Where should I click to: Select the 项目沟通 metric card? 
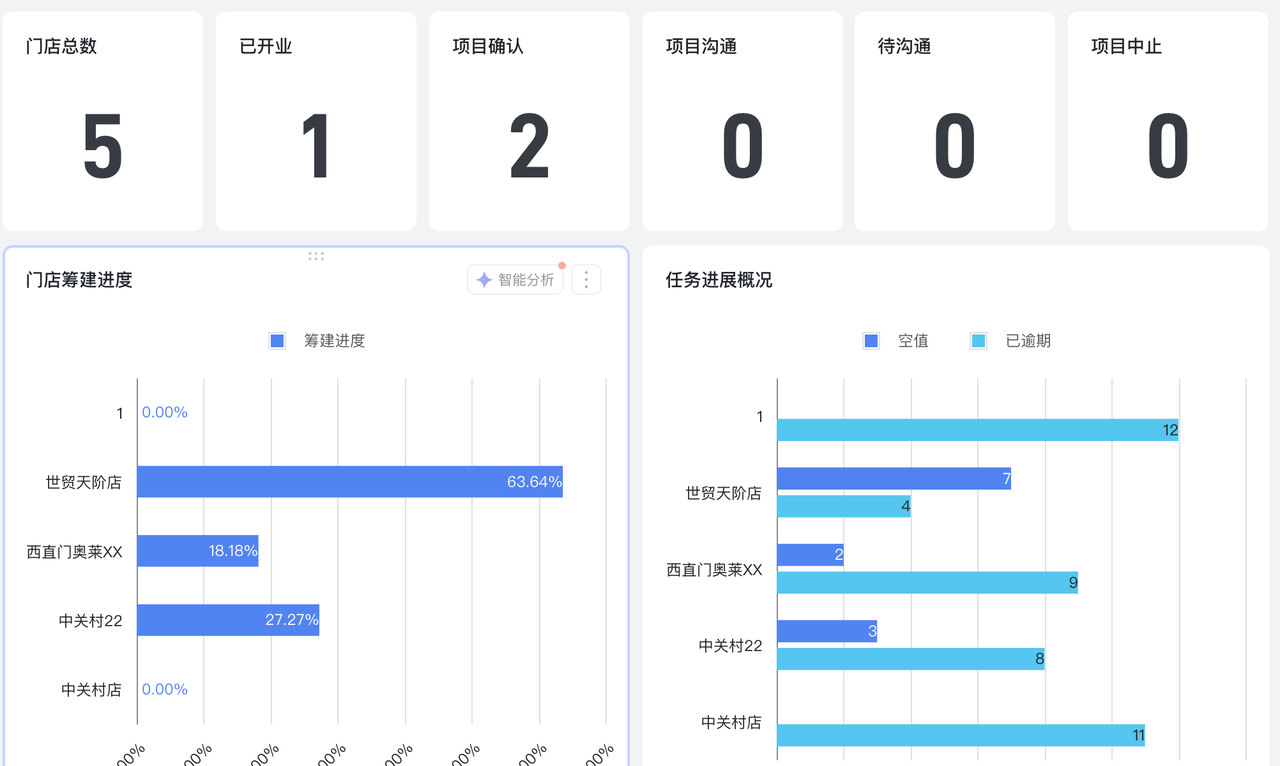coord(742,121)
